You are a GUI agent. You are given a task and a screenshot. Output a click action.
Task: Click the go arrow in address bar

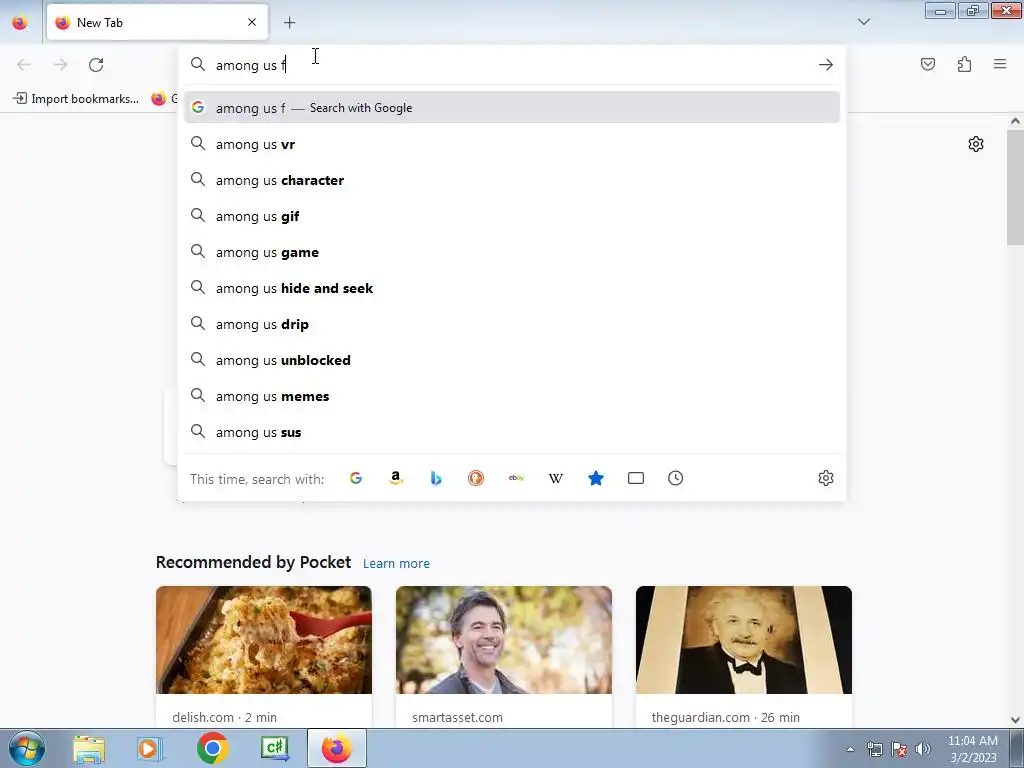(825, 65)
